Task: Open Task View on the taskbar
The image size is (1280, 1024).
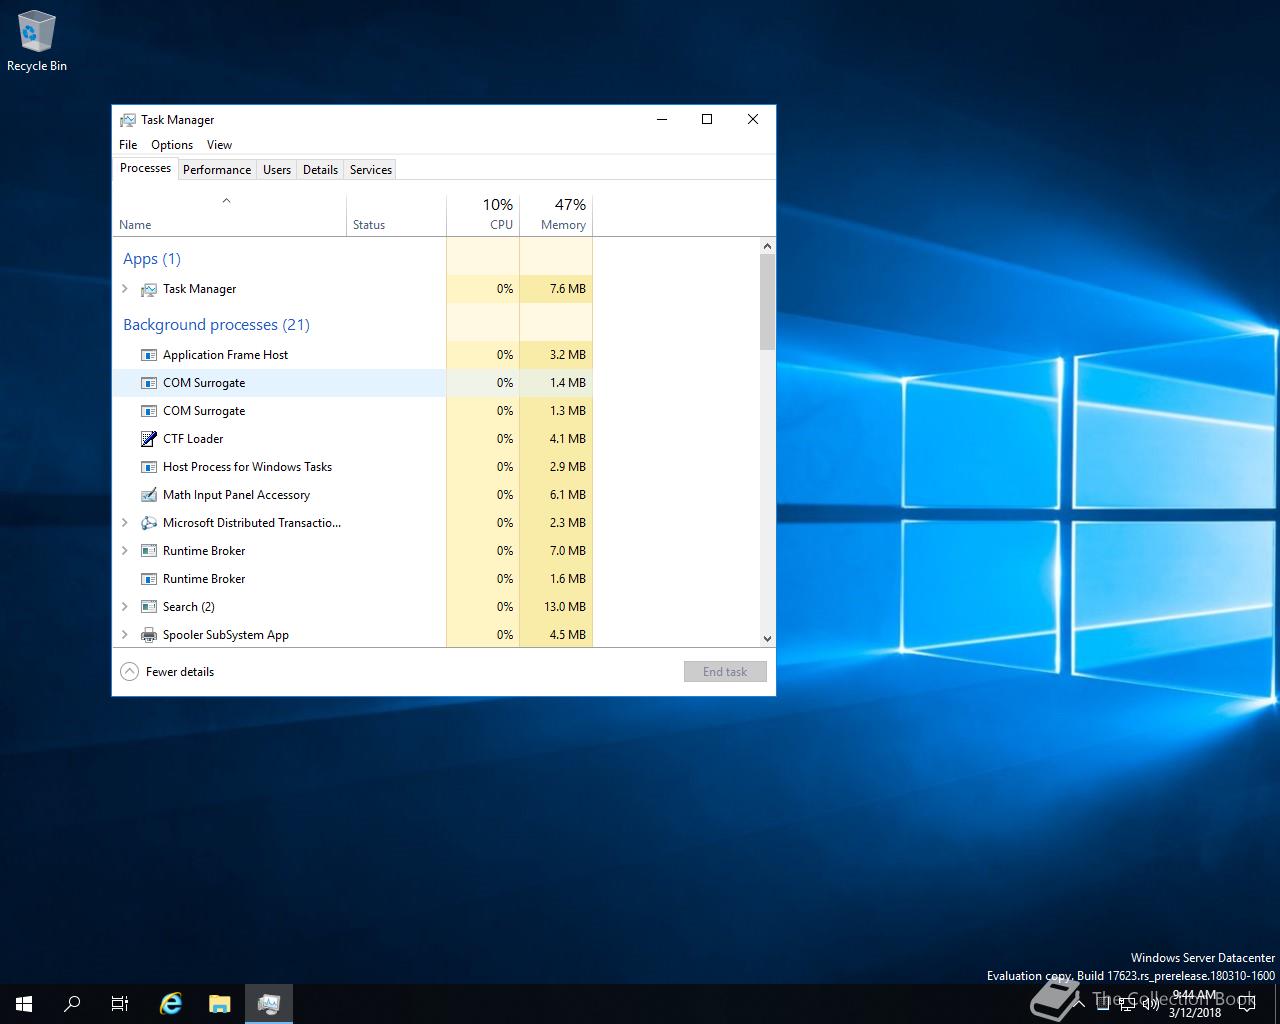Action: tap(120, 1004)
